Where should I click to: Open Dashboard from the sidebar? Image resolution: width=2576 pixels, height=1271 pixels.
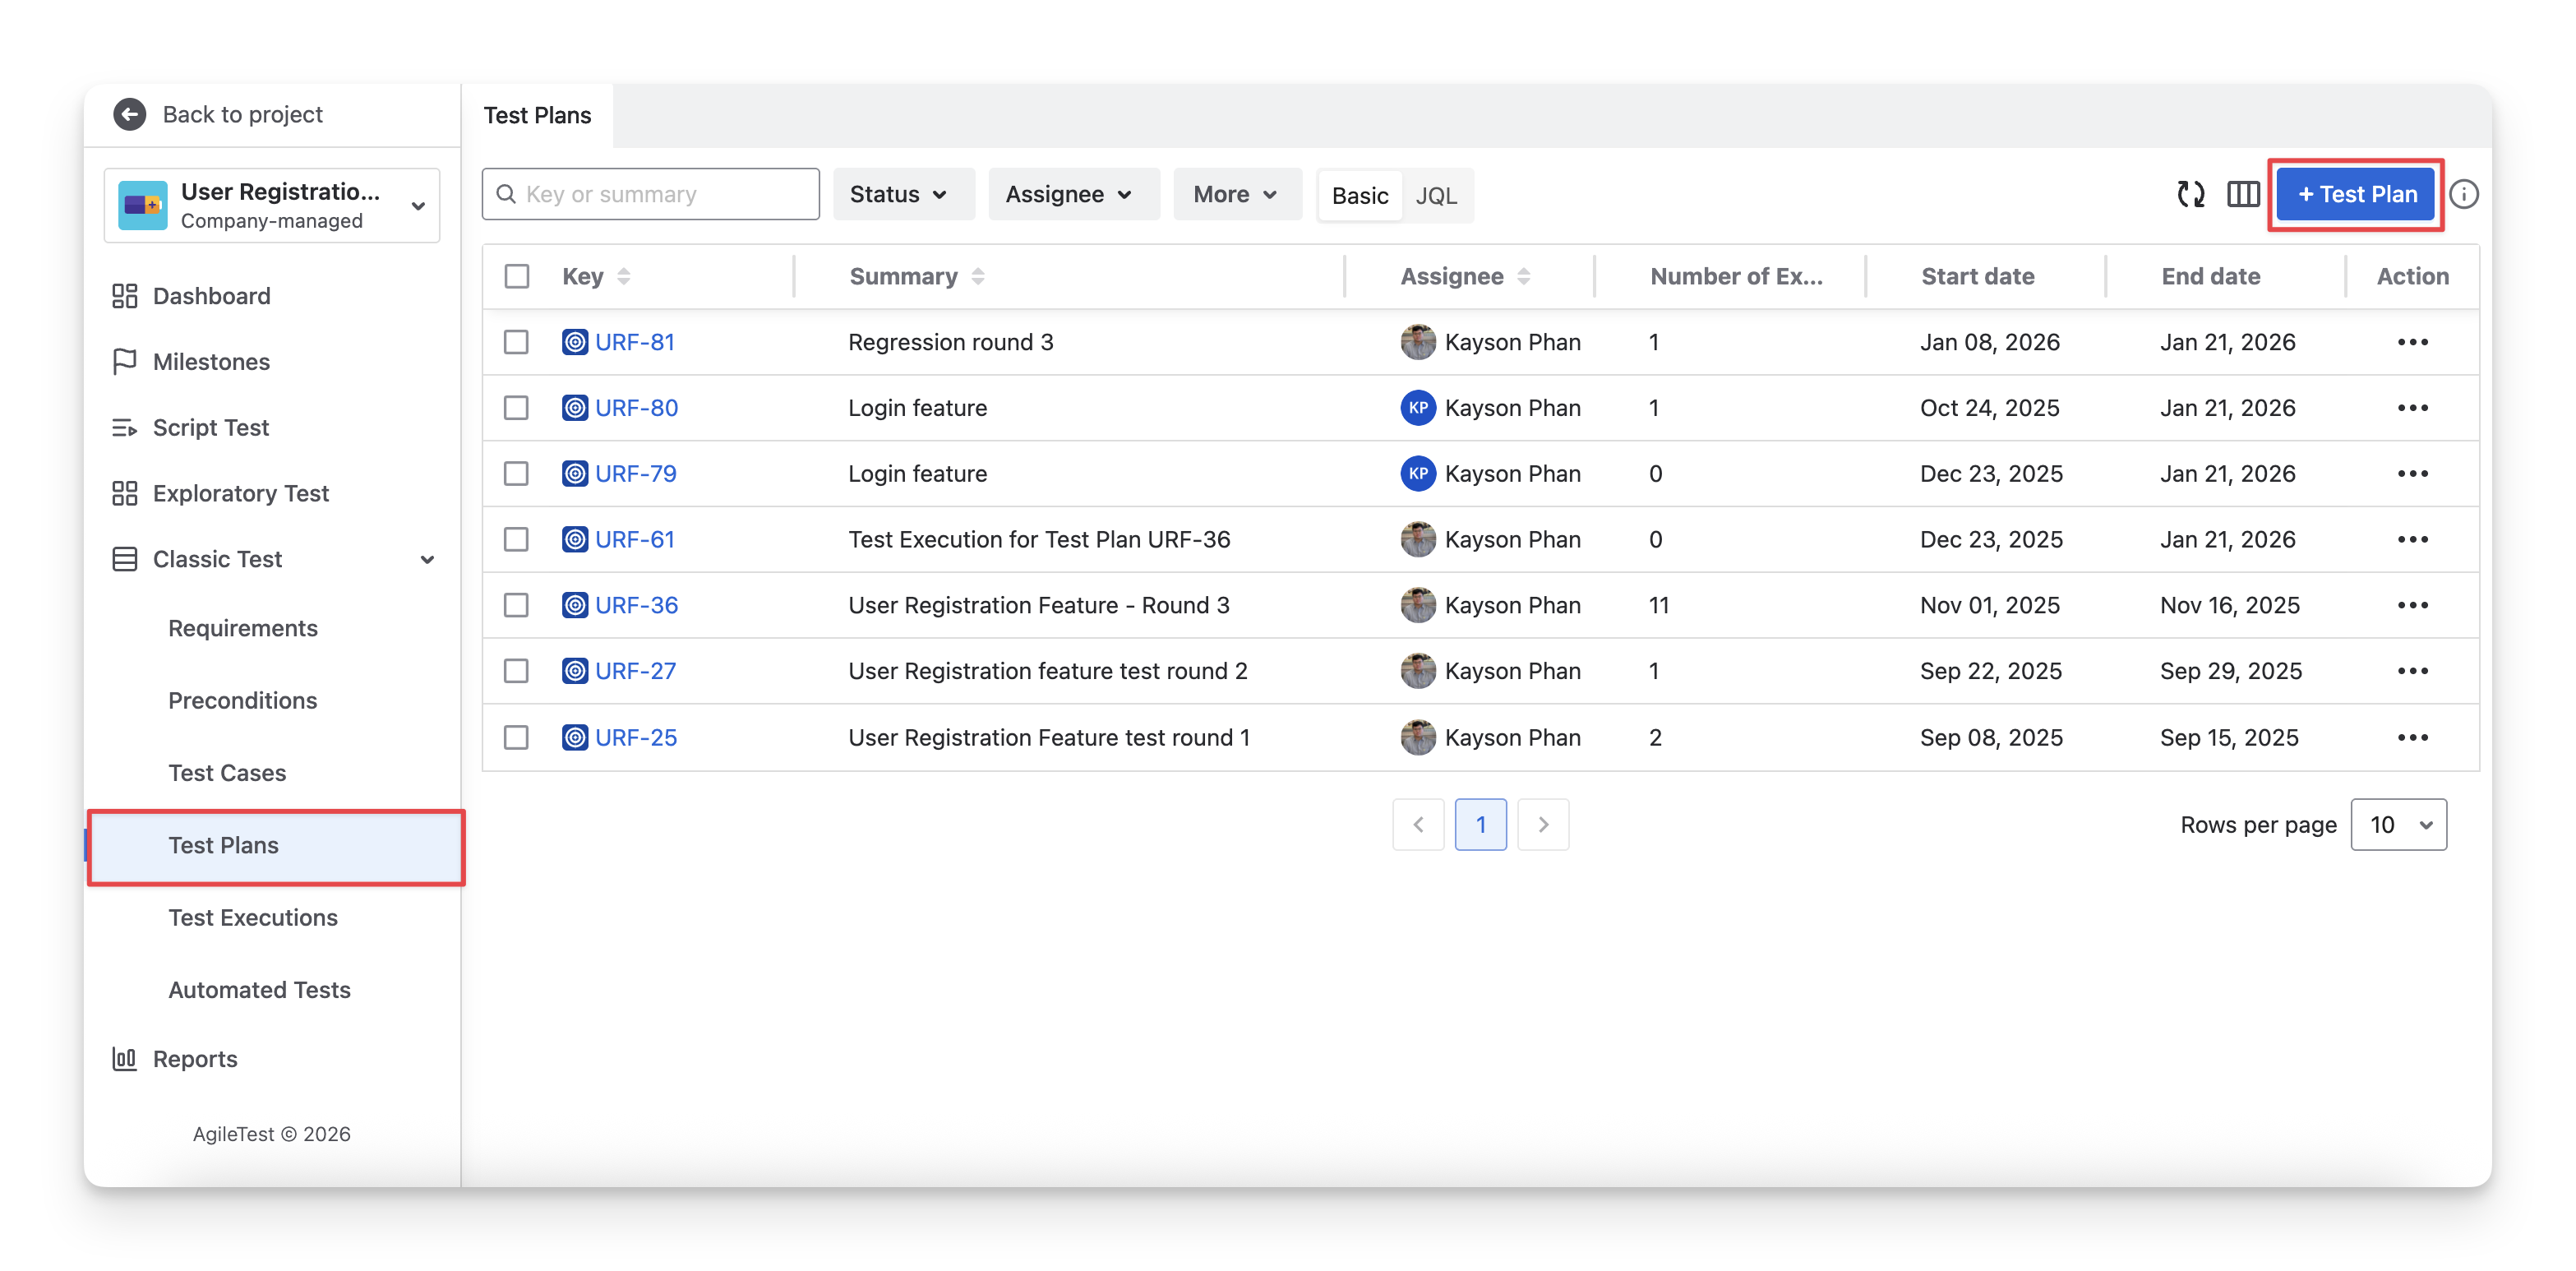(x=211, y=296)
